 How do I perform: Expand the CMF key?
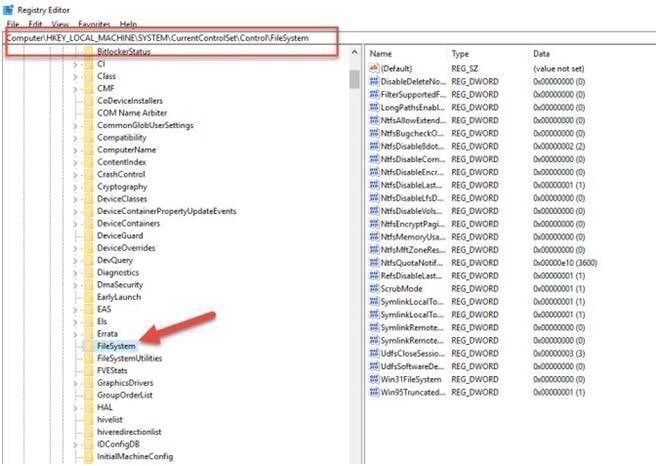(x=76, y=89)
